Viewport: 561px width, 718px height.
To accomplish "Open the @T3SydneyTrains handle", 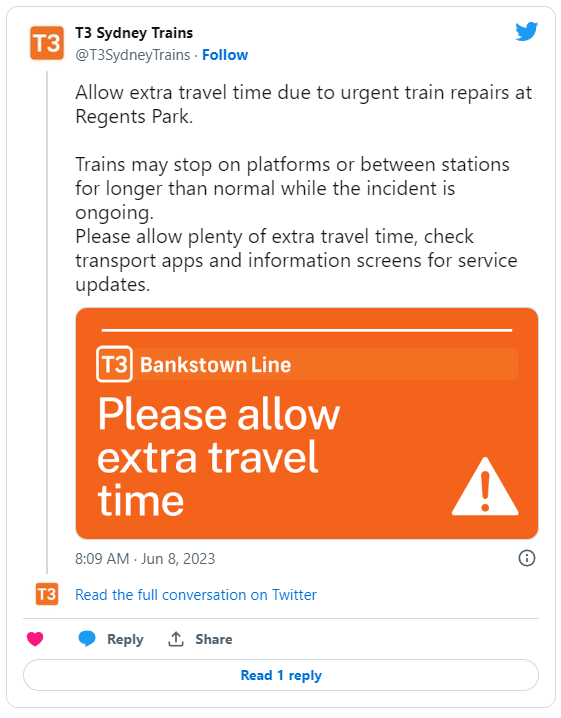I will [x=132, y=55].
